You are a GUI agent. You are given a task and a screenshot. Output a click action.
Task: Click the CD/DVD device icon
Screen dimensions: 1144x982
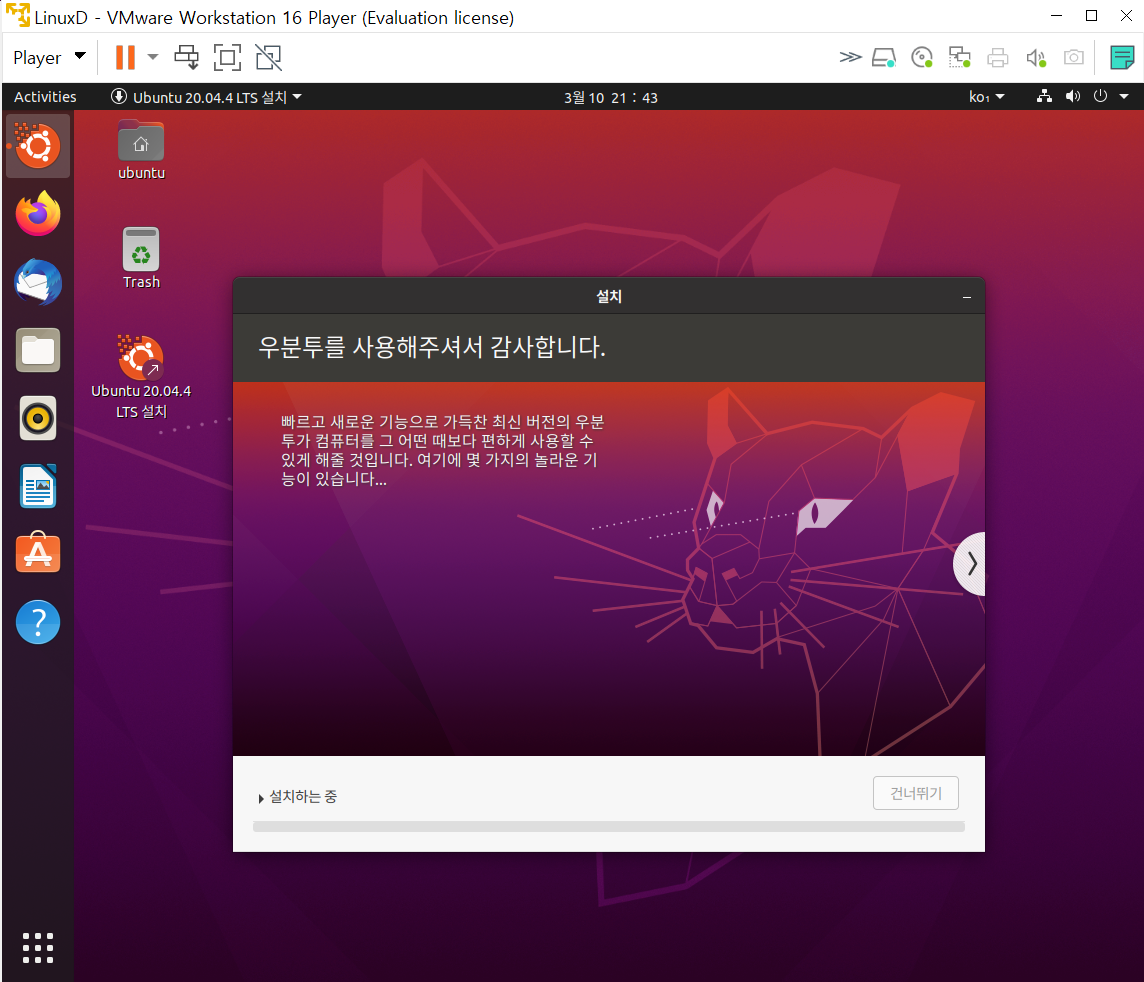click(x=922, y=57)
